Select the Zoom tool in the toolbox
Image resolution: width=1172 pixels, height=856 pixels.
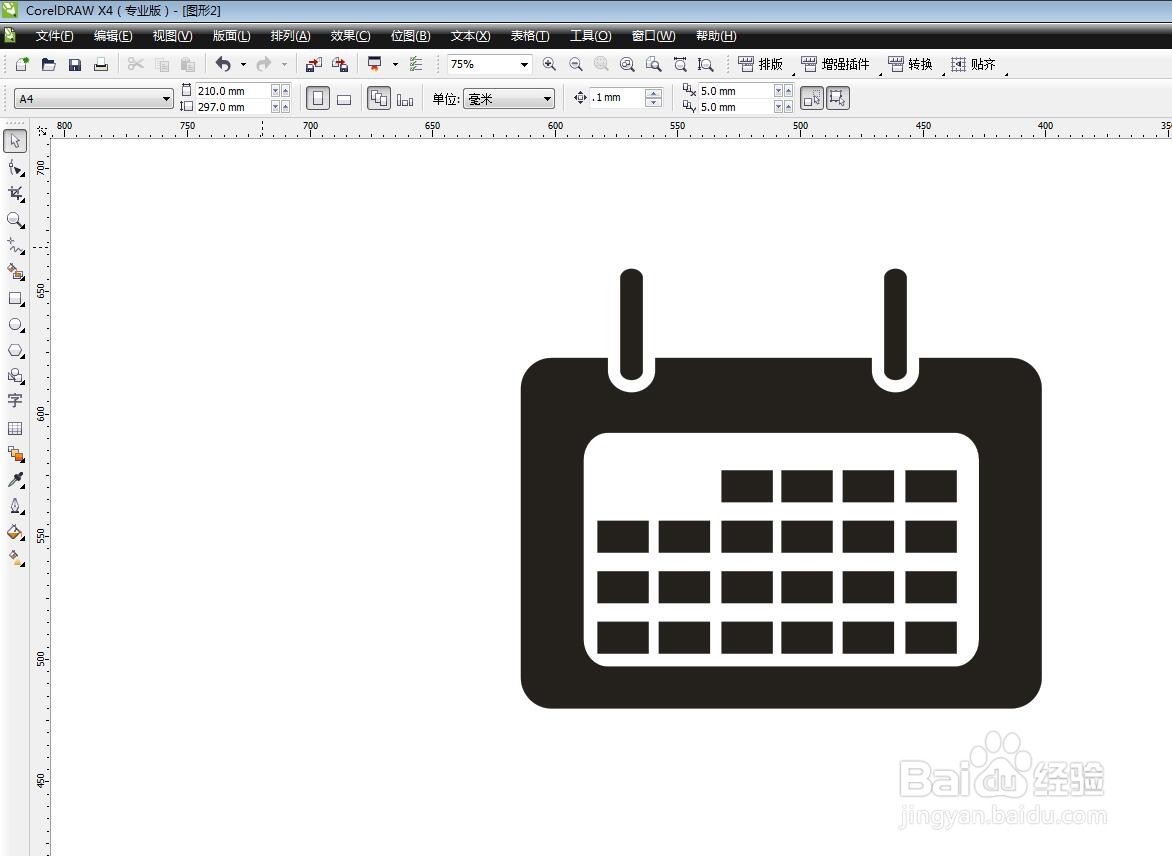click(x=15, y=220)
